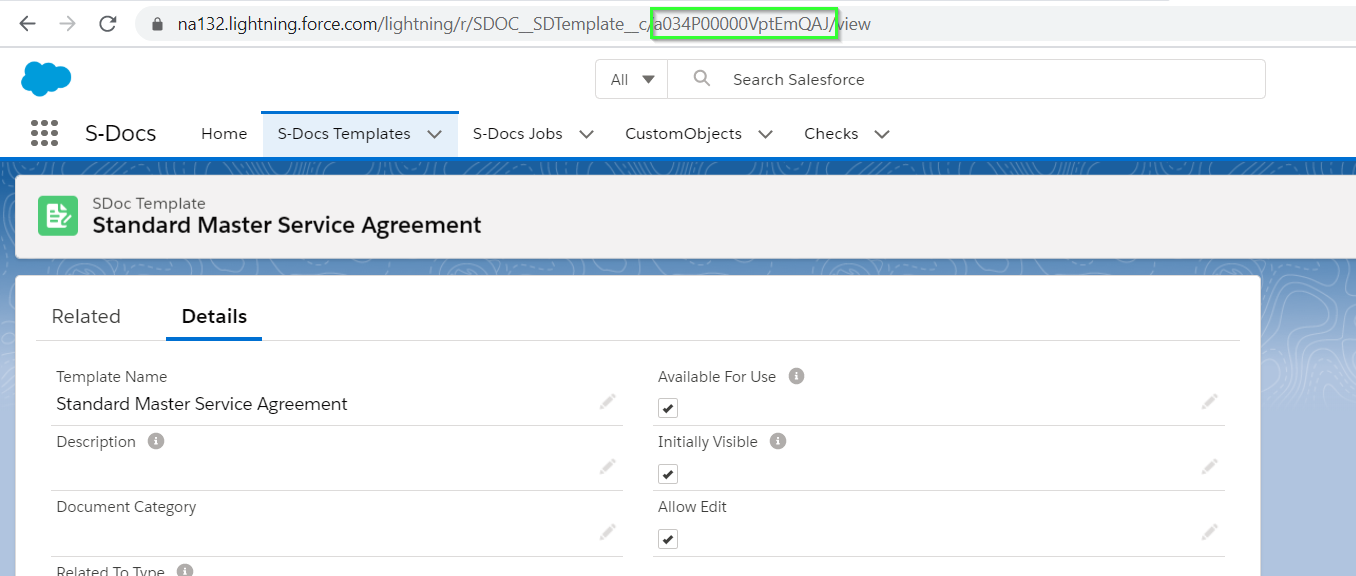The width and height of the screenshot is (1356, 576).
Task: Toggle the Allow Edit checkbox
Action: (x=668, y=539)
